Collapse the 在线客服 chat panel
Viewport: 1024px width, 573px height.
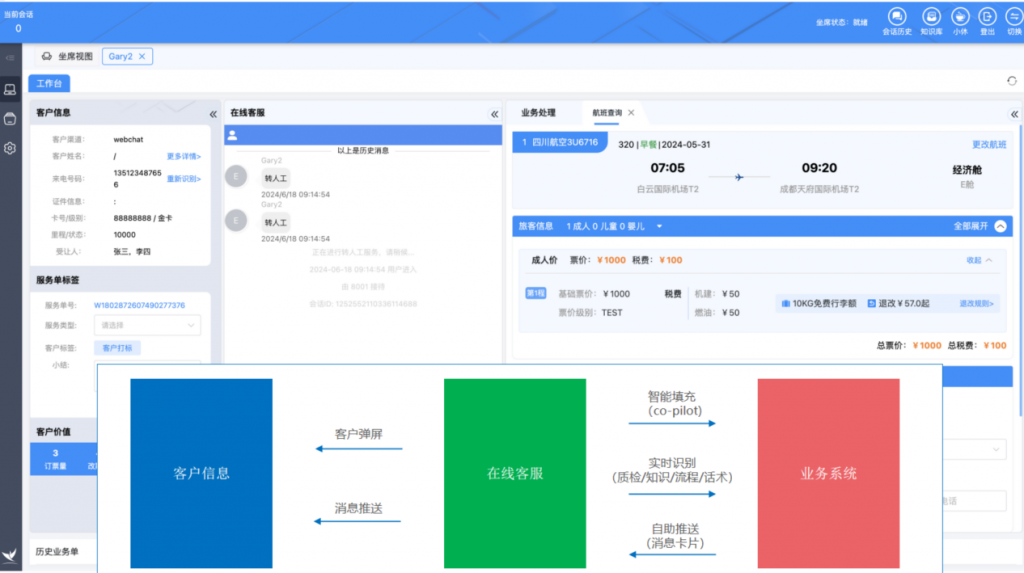click(494, 114)
